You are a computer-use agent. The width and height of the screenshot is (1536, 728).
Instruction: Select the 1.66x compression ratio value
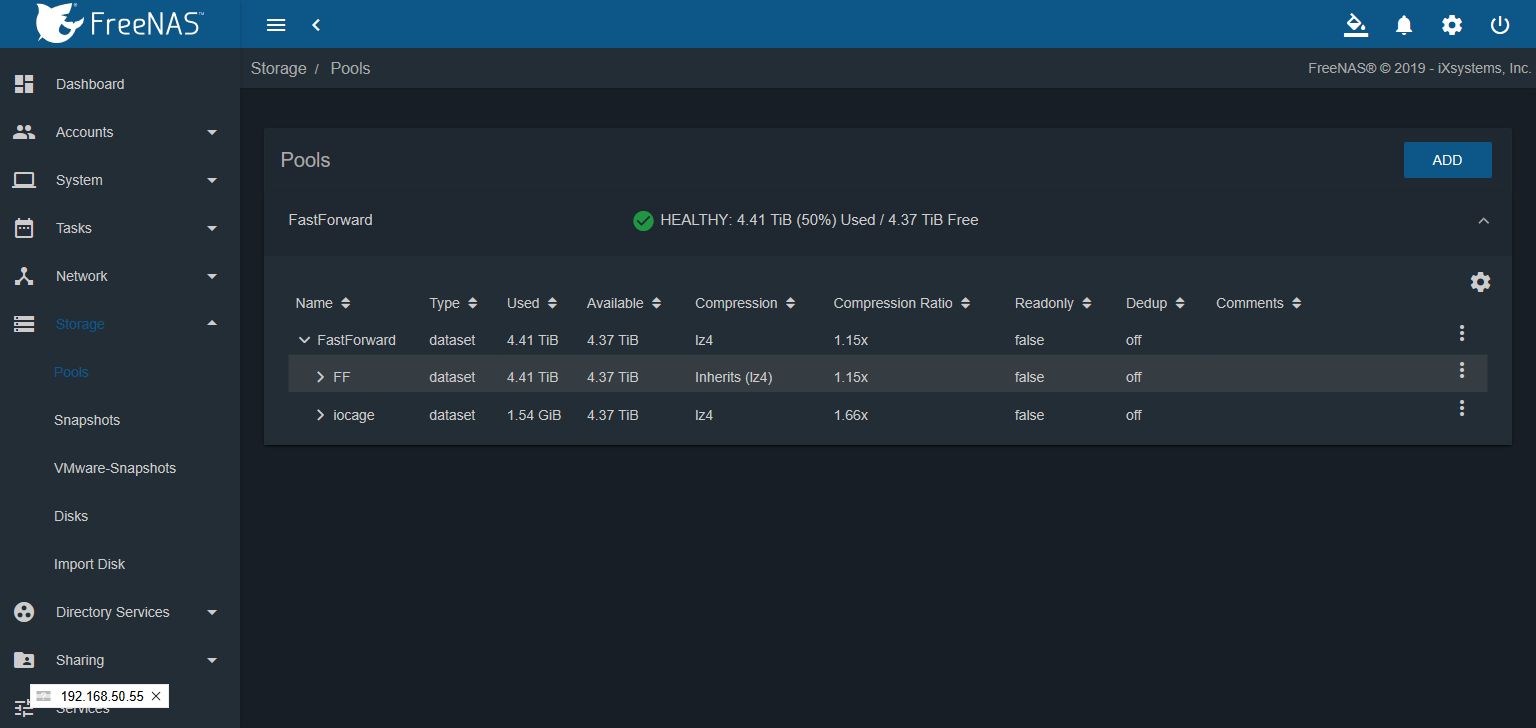(851, 415)
